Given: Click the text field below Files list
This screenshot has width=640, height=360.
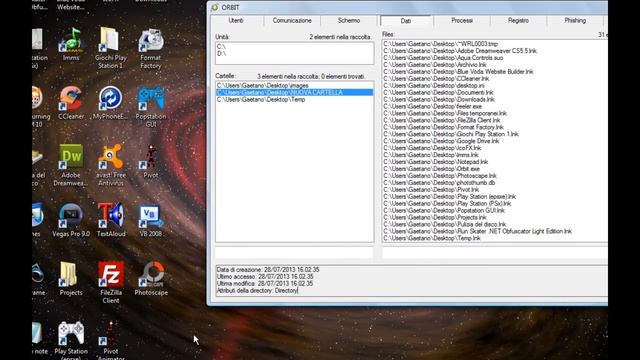Looking at the screenshot, I should point(495,253).
